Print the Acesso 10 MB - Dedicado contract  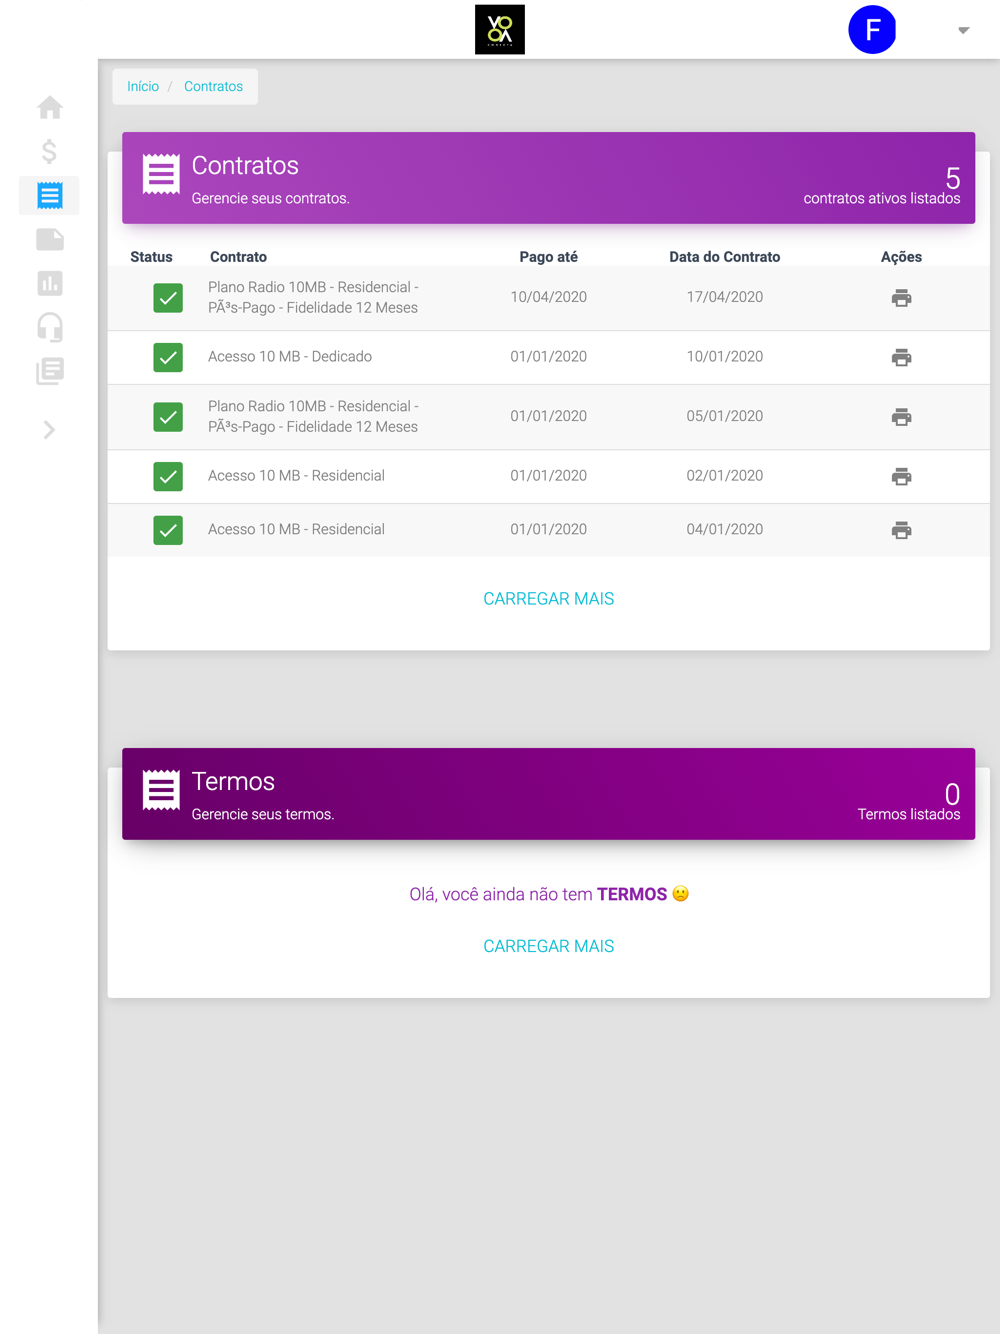[901, 357]
